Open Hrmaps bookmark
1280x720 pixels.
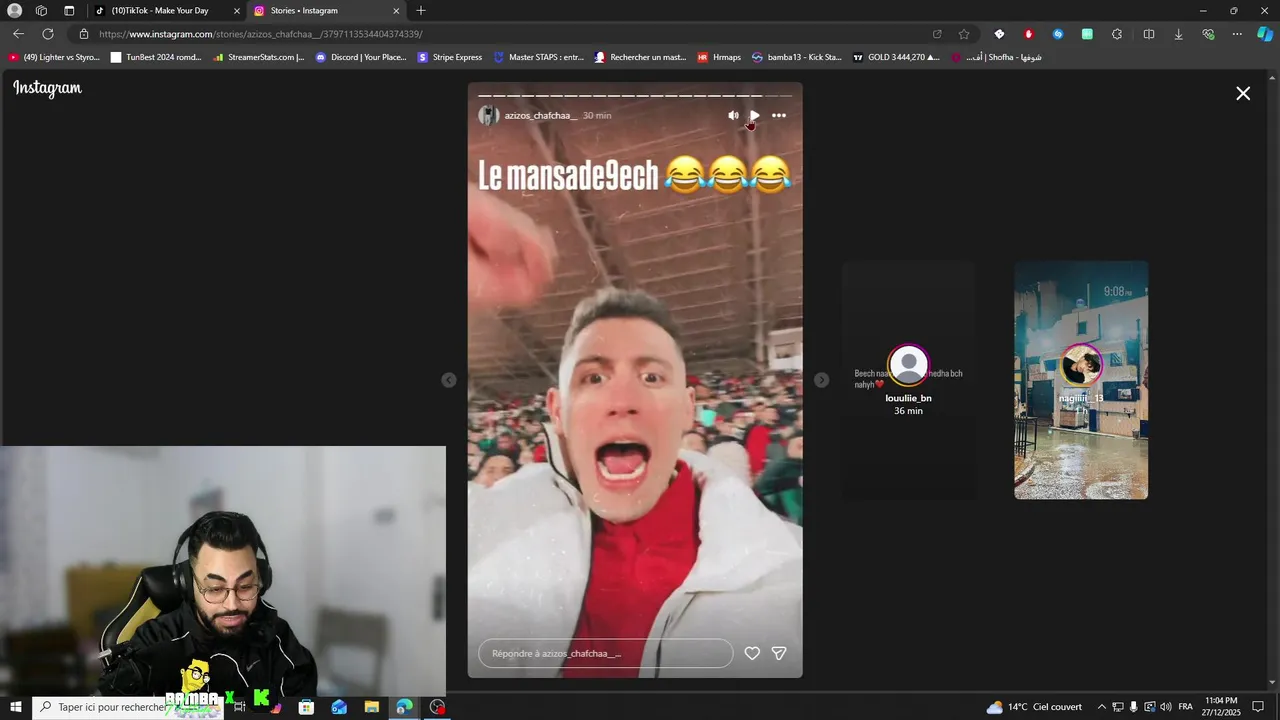pyautogui.click(x=719, y=57)
